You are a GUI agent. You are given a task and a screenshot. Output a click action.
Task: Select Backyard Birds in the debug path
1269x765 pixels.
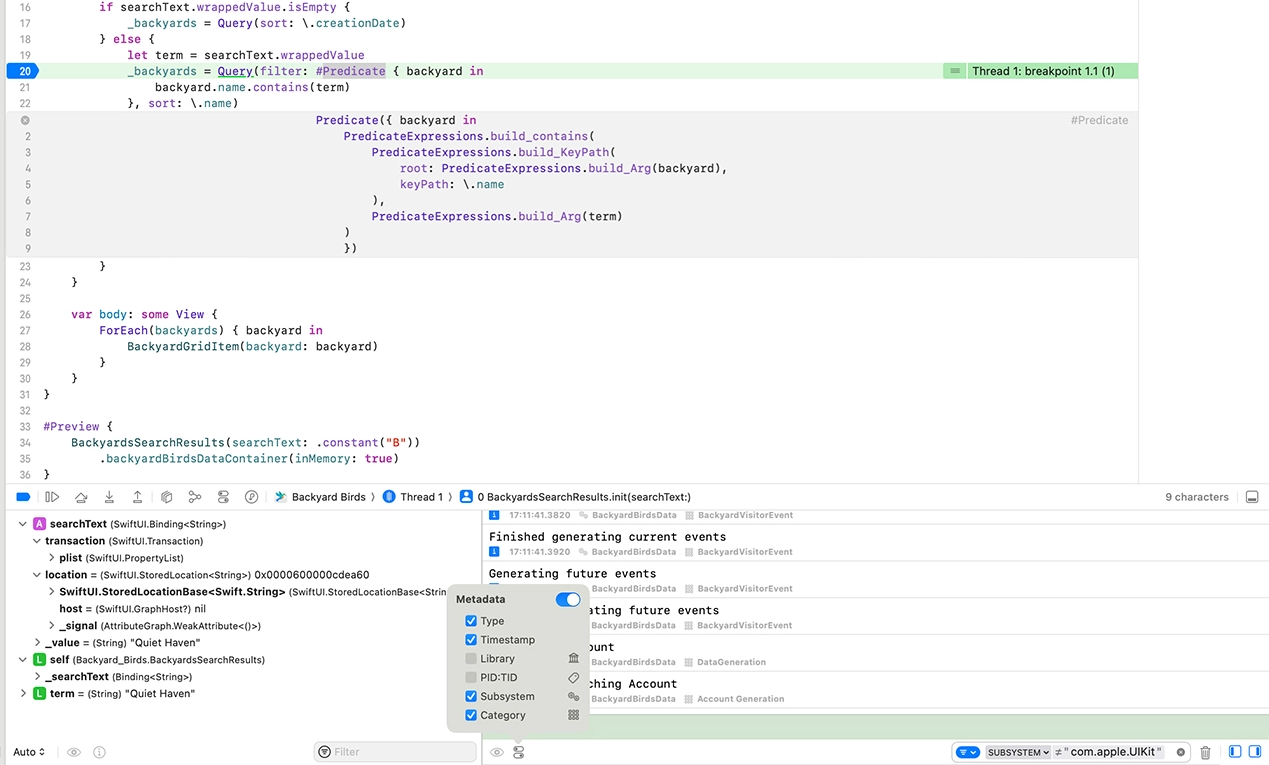(x=320, y=497)
